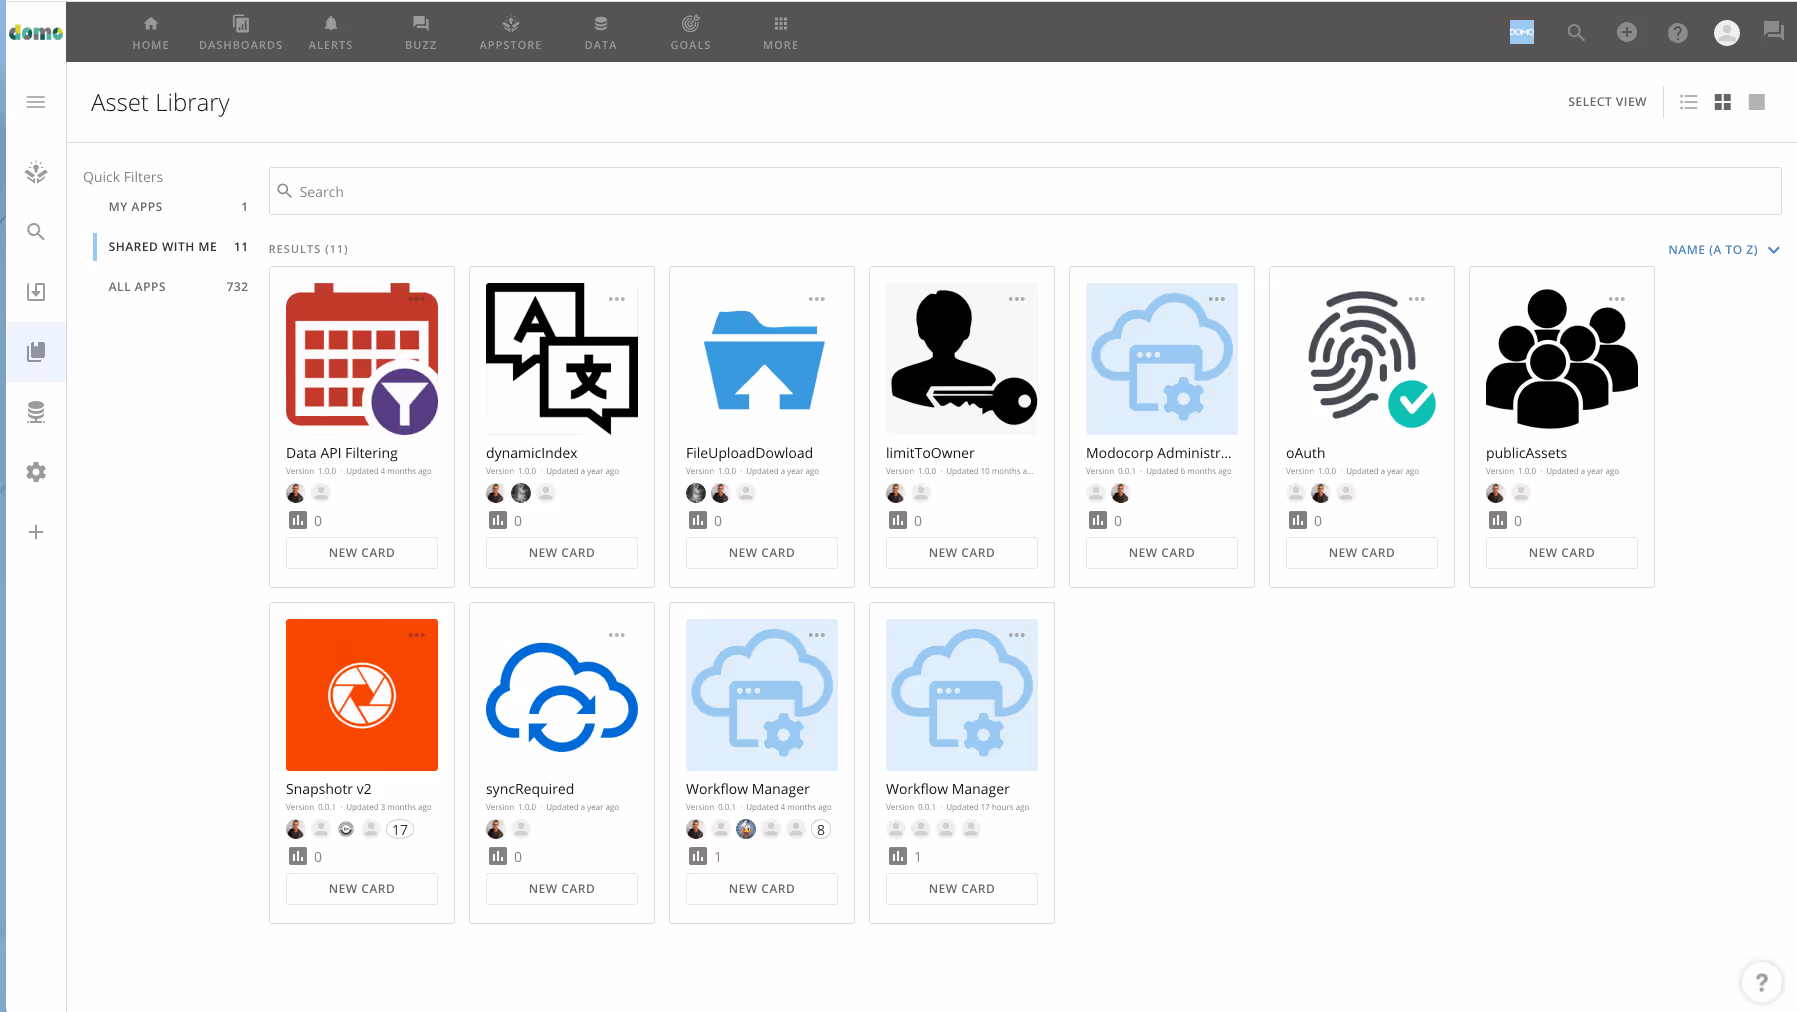Open Data in top navigation

pos(601,32)
